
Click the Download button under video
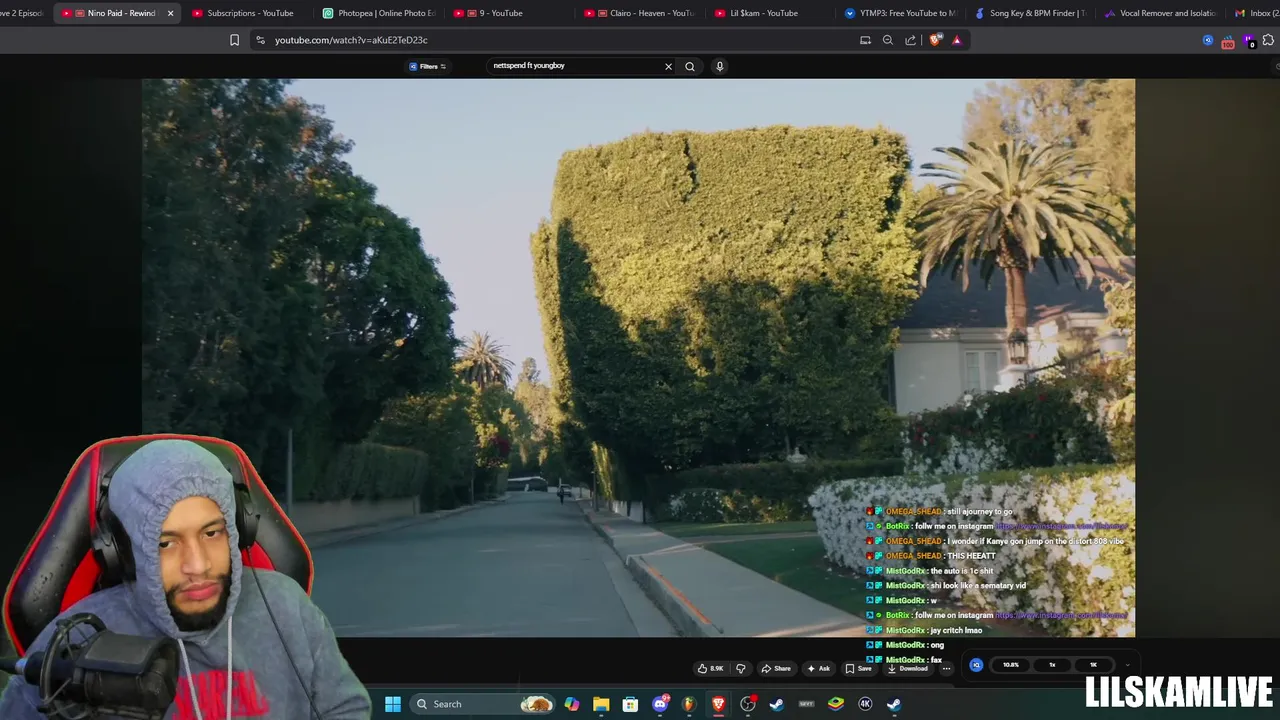[908, 668]
